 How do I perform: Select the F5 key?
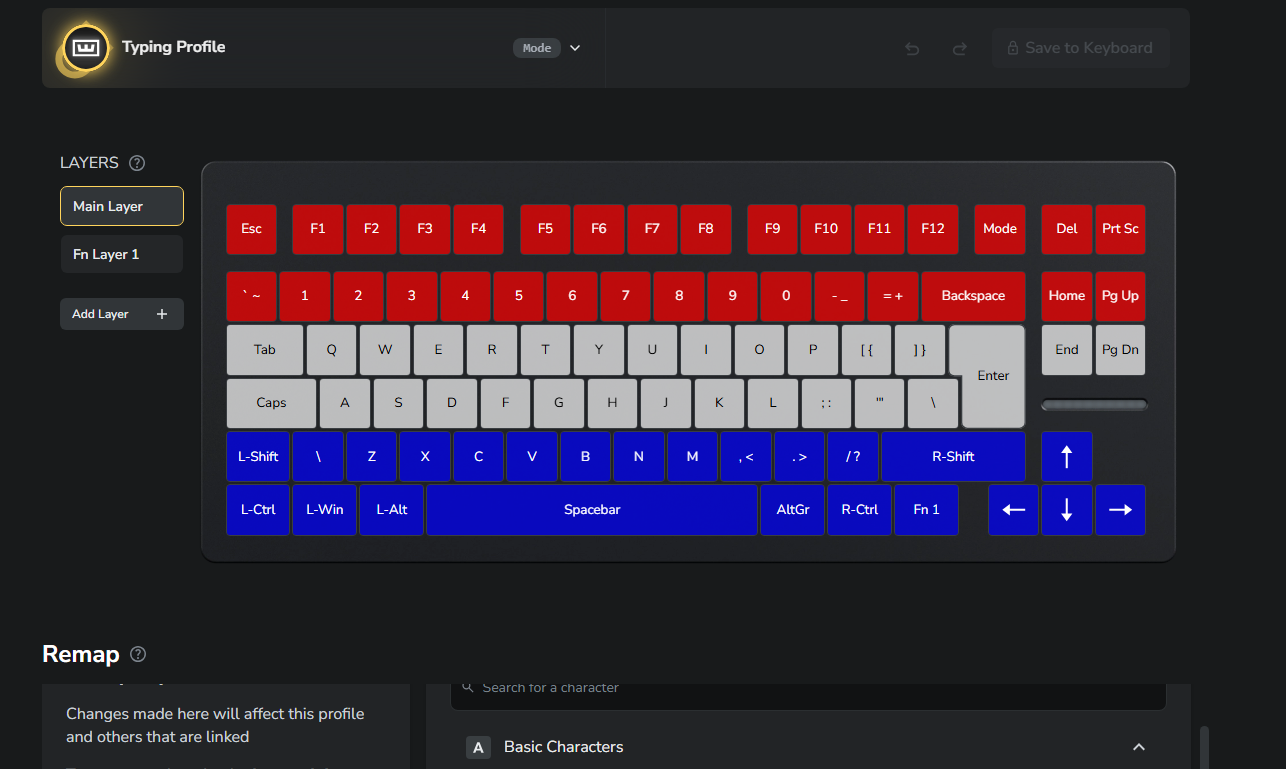pyautogui.click(x=545, y=229)
